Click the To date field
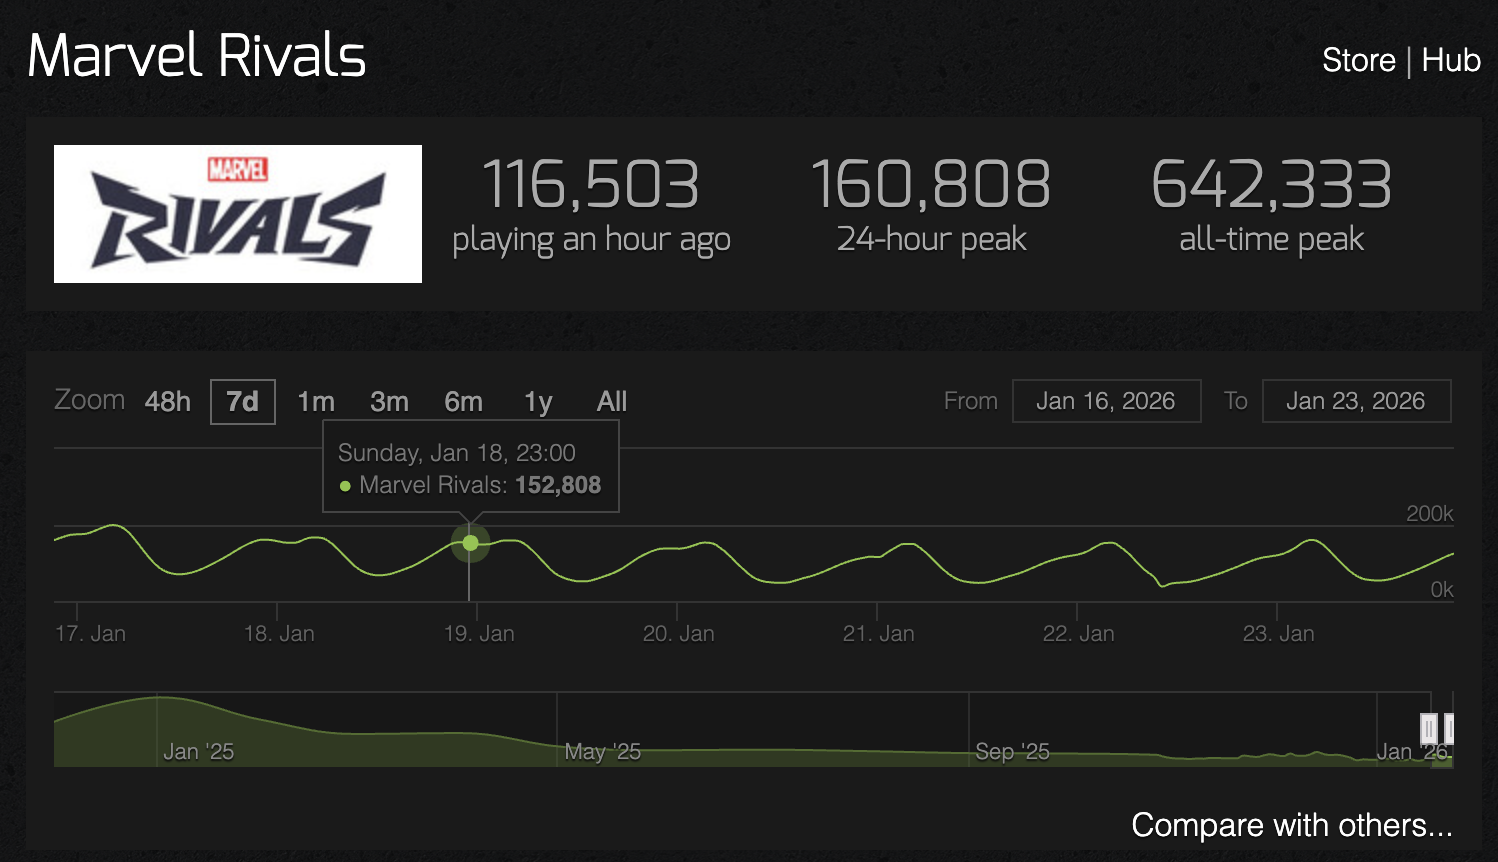This screenshot has height=862, width=1498. [x=1356, y=401]
